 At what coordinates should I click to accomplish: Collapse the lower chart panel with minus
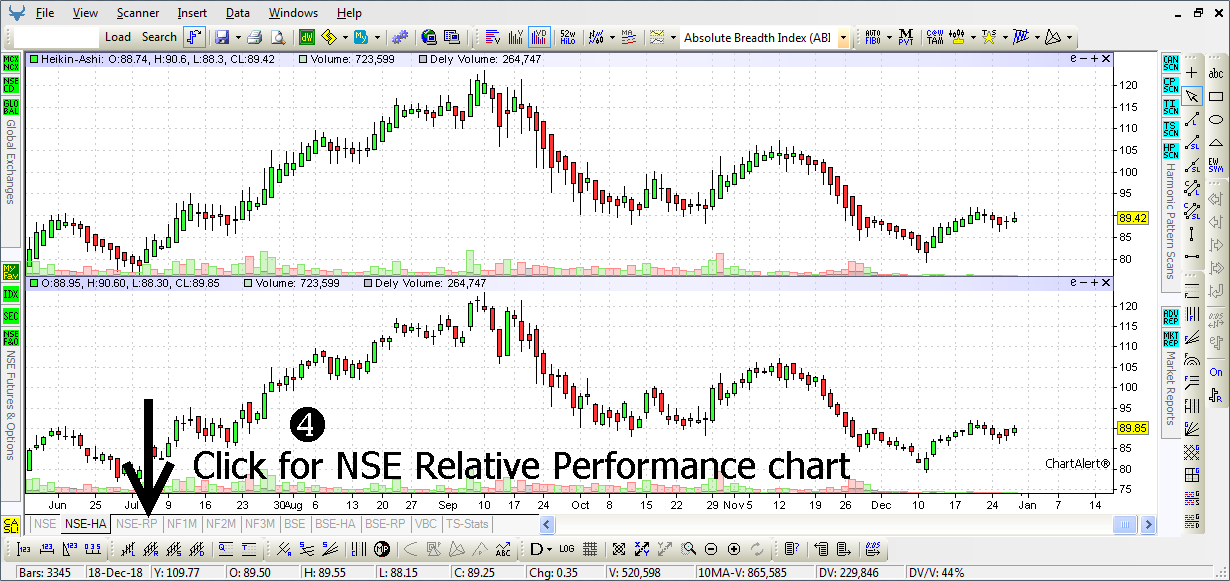click(1082, 283)
